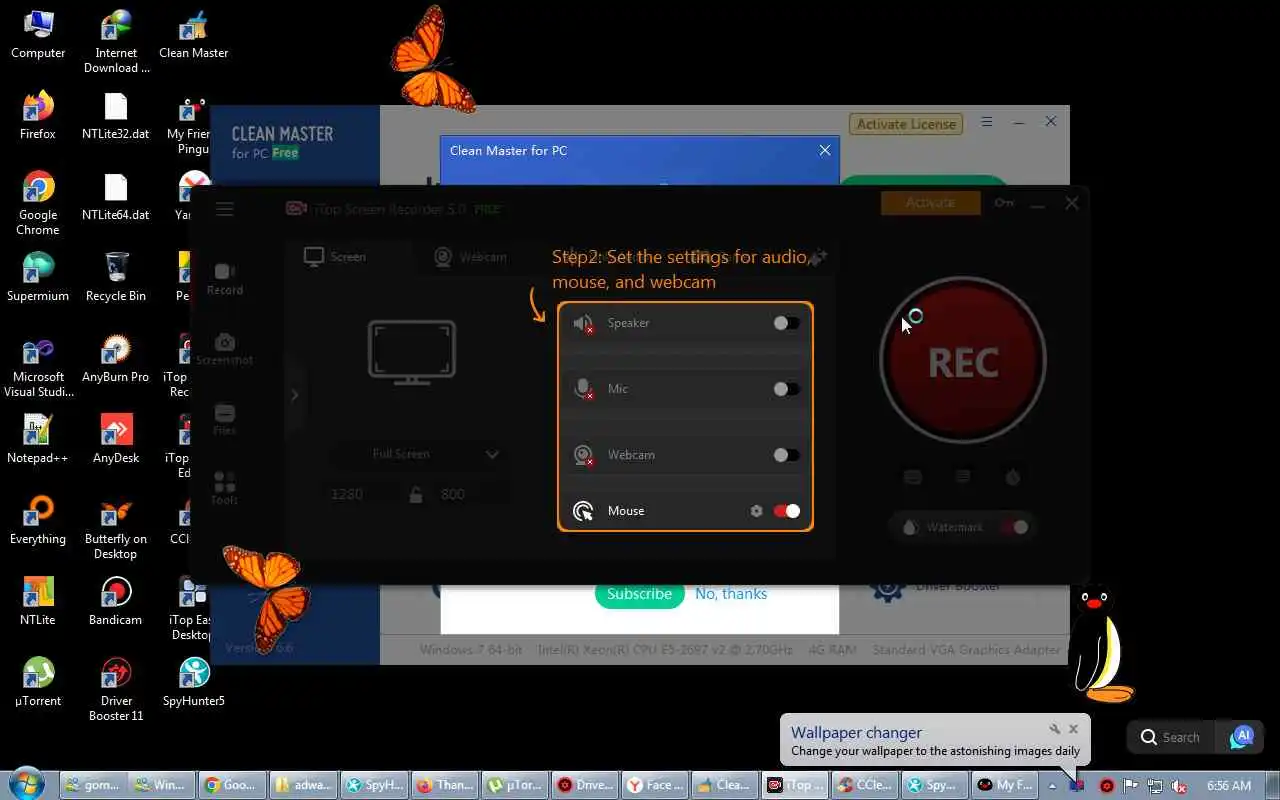Select the Everything desktop icon

(38, 520)
